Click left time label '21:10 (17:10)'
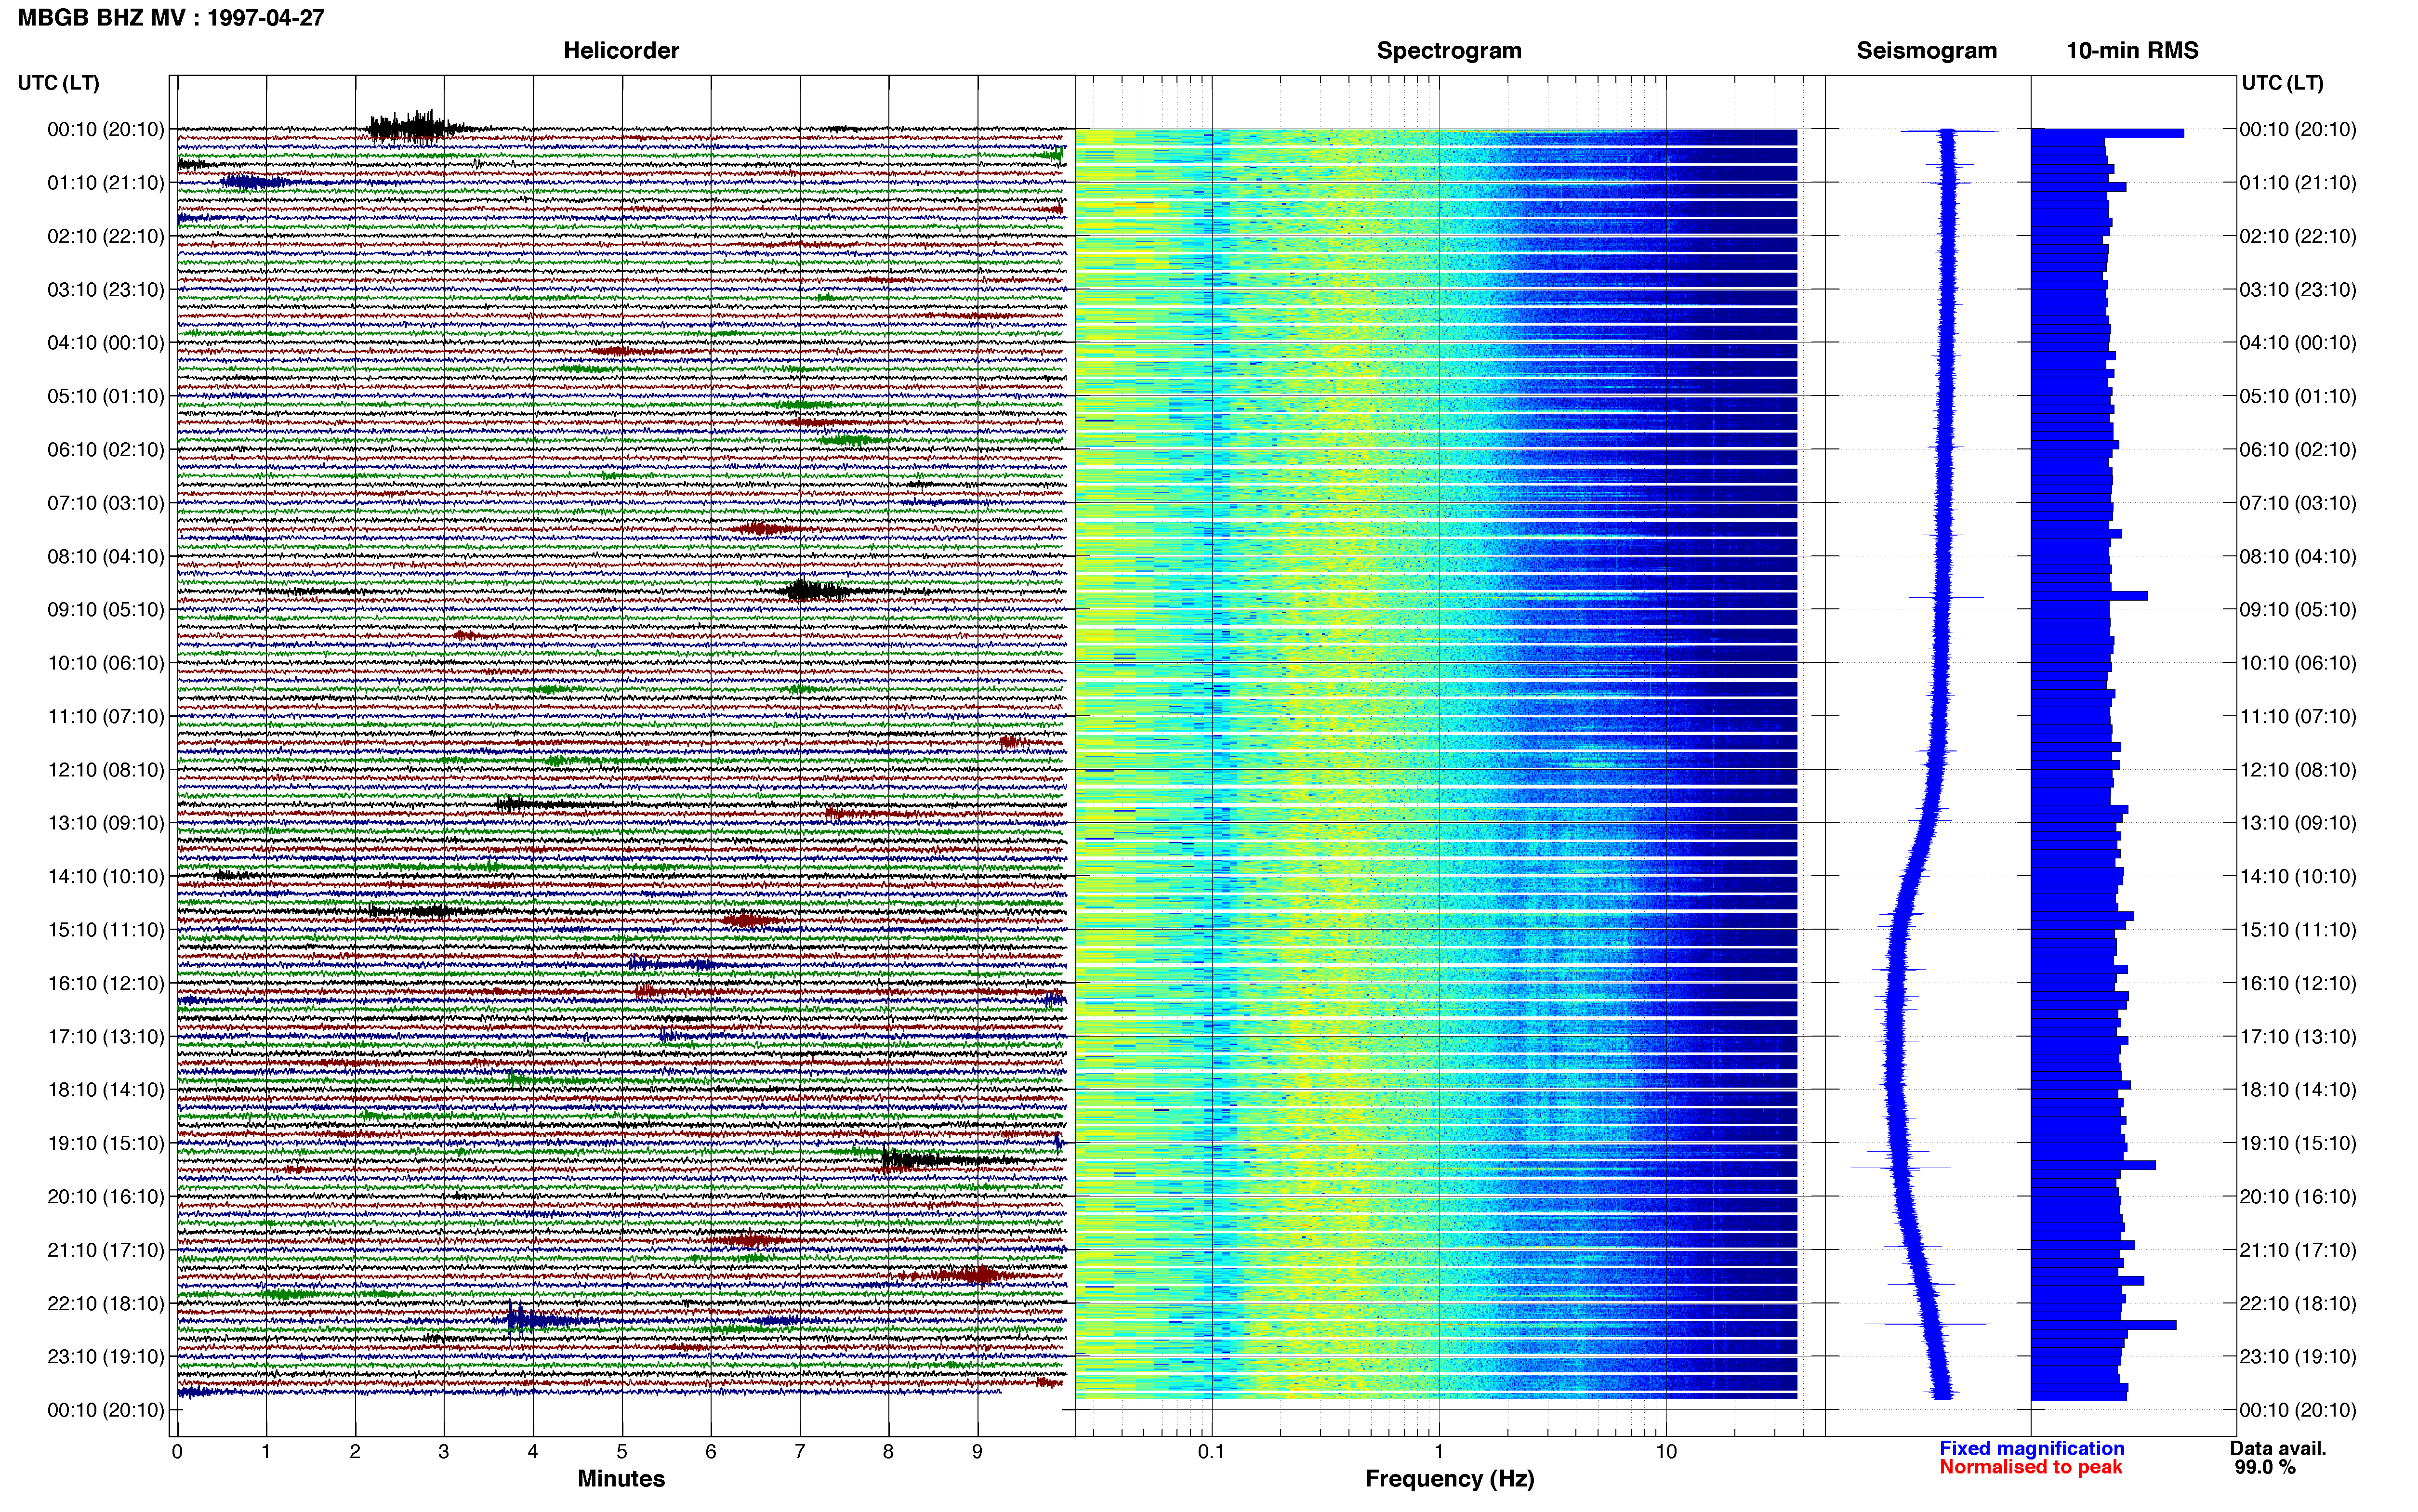 tap(105, 1250)
